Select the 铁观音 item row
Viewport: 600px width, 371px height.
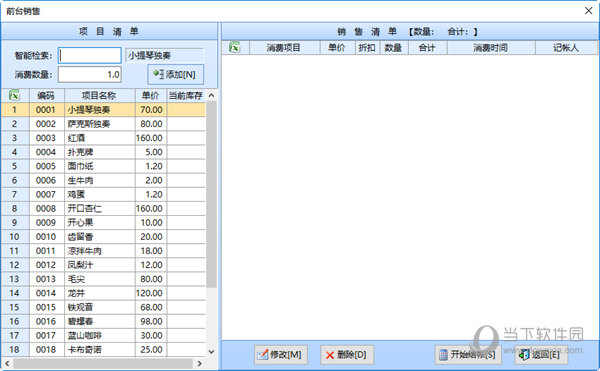(x=103, y=307)
